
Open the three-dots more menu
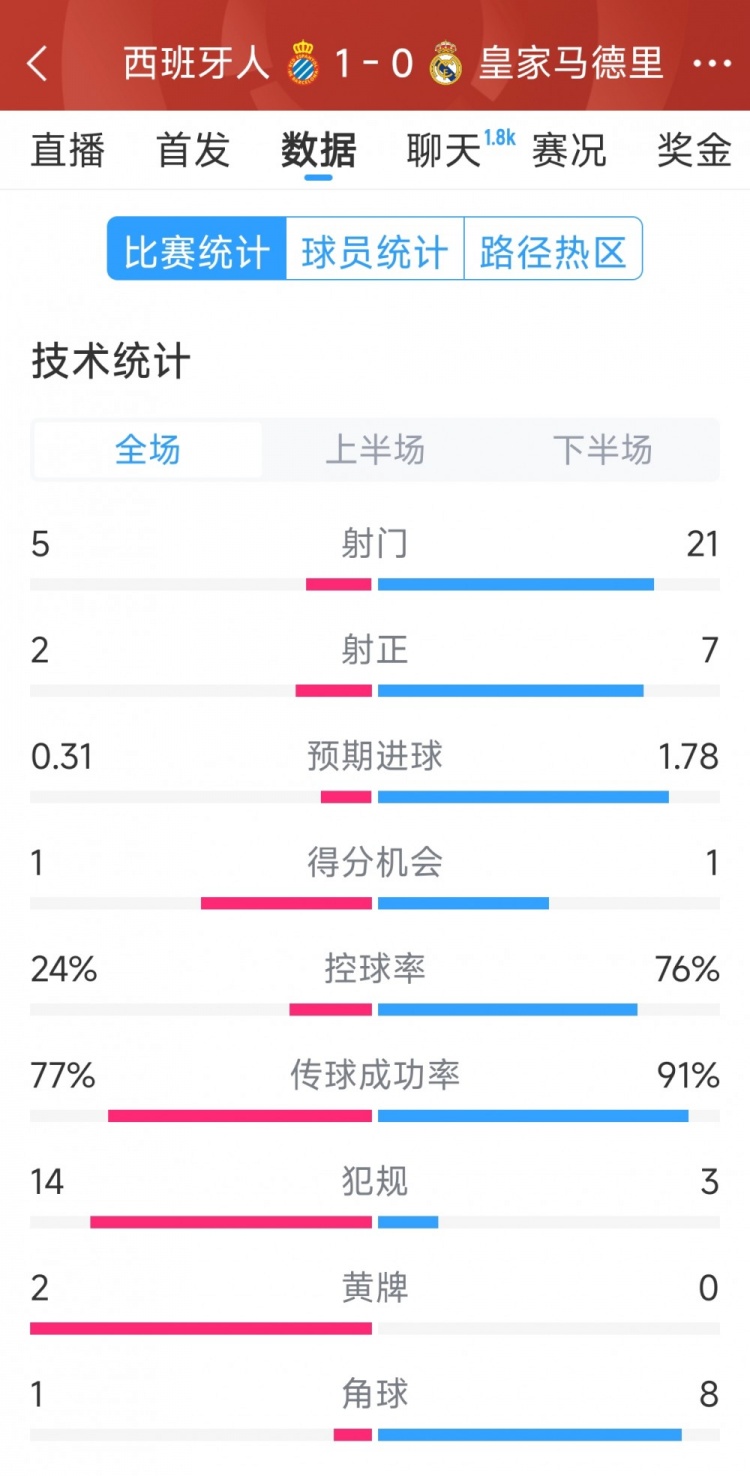point(712,63)
